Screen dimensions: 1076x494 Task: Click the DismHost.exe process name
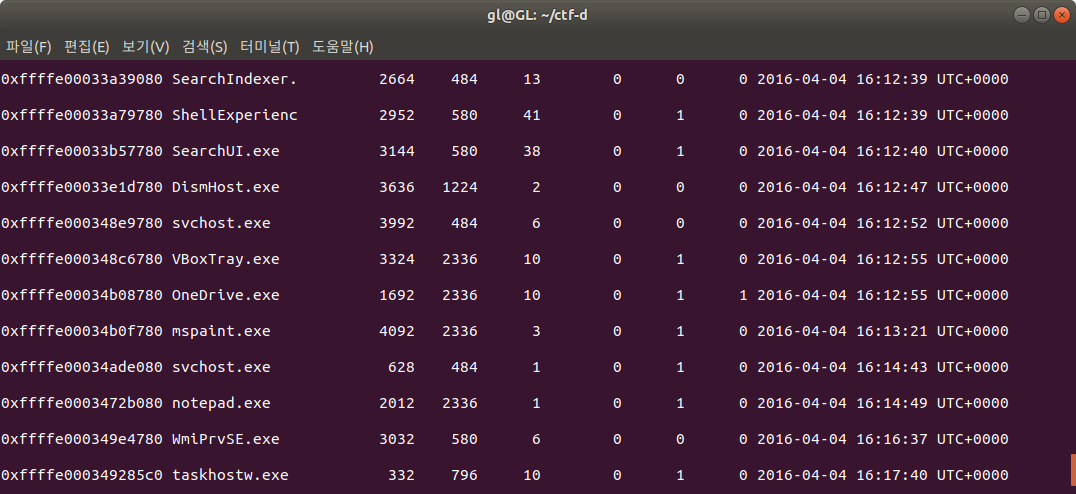226,187
